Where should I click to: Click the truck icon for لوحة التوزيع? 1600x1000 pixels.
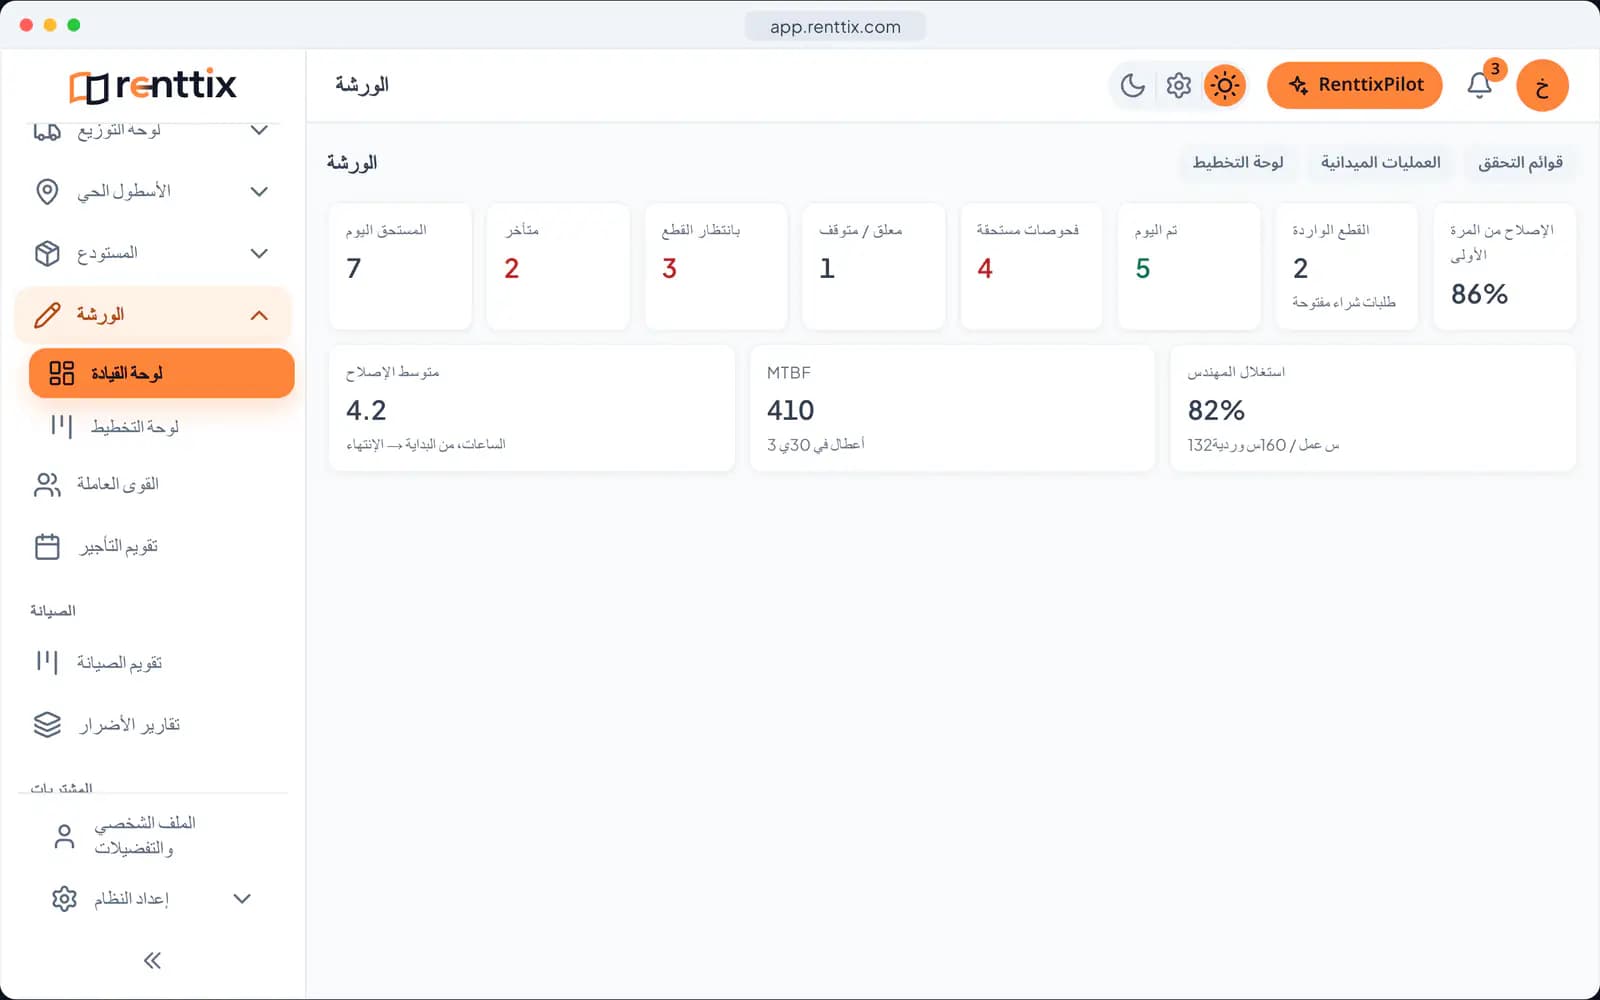47,130
